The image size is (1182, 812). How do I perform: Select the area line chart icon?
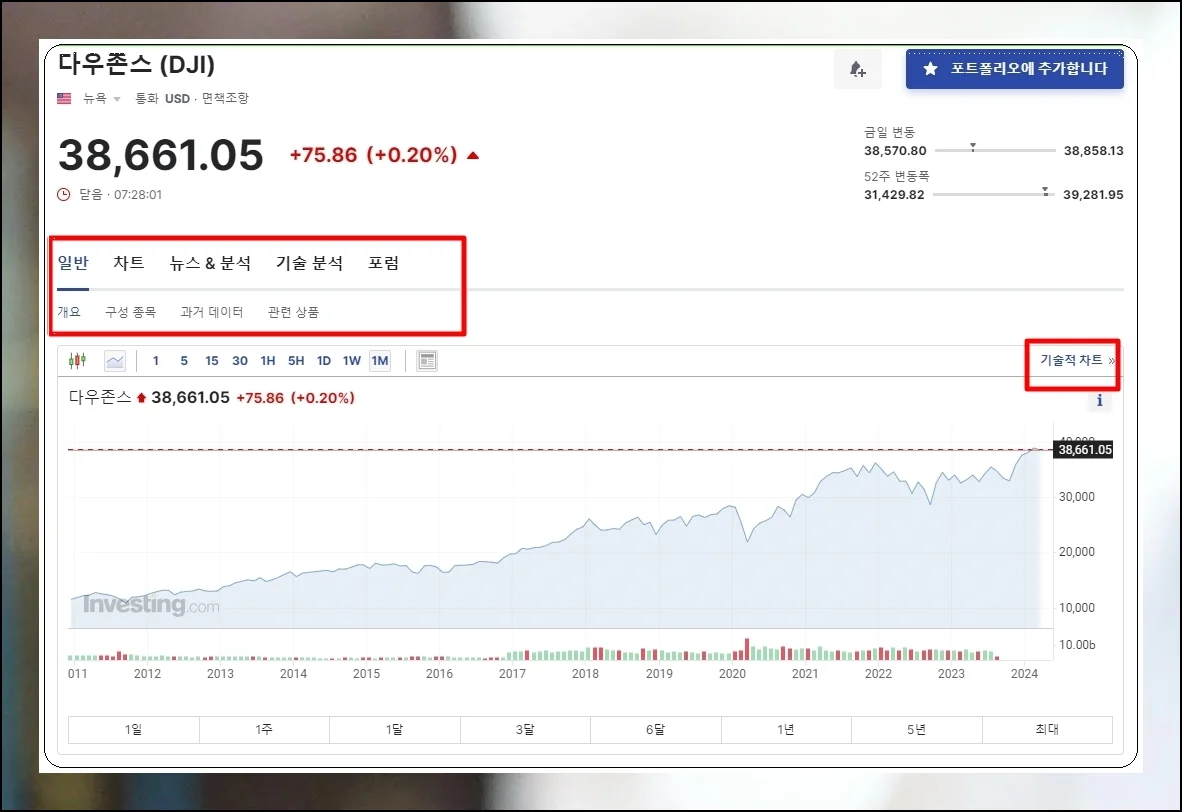[x=115, y=361]
